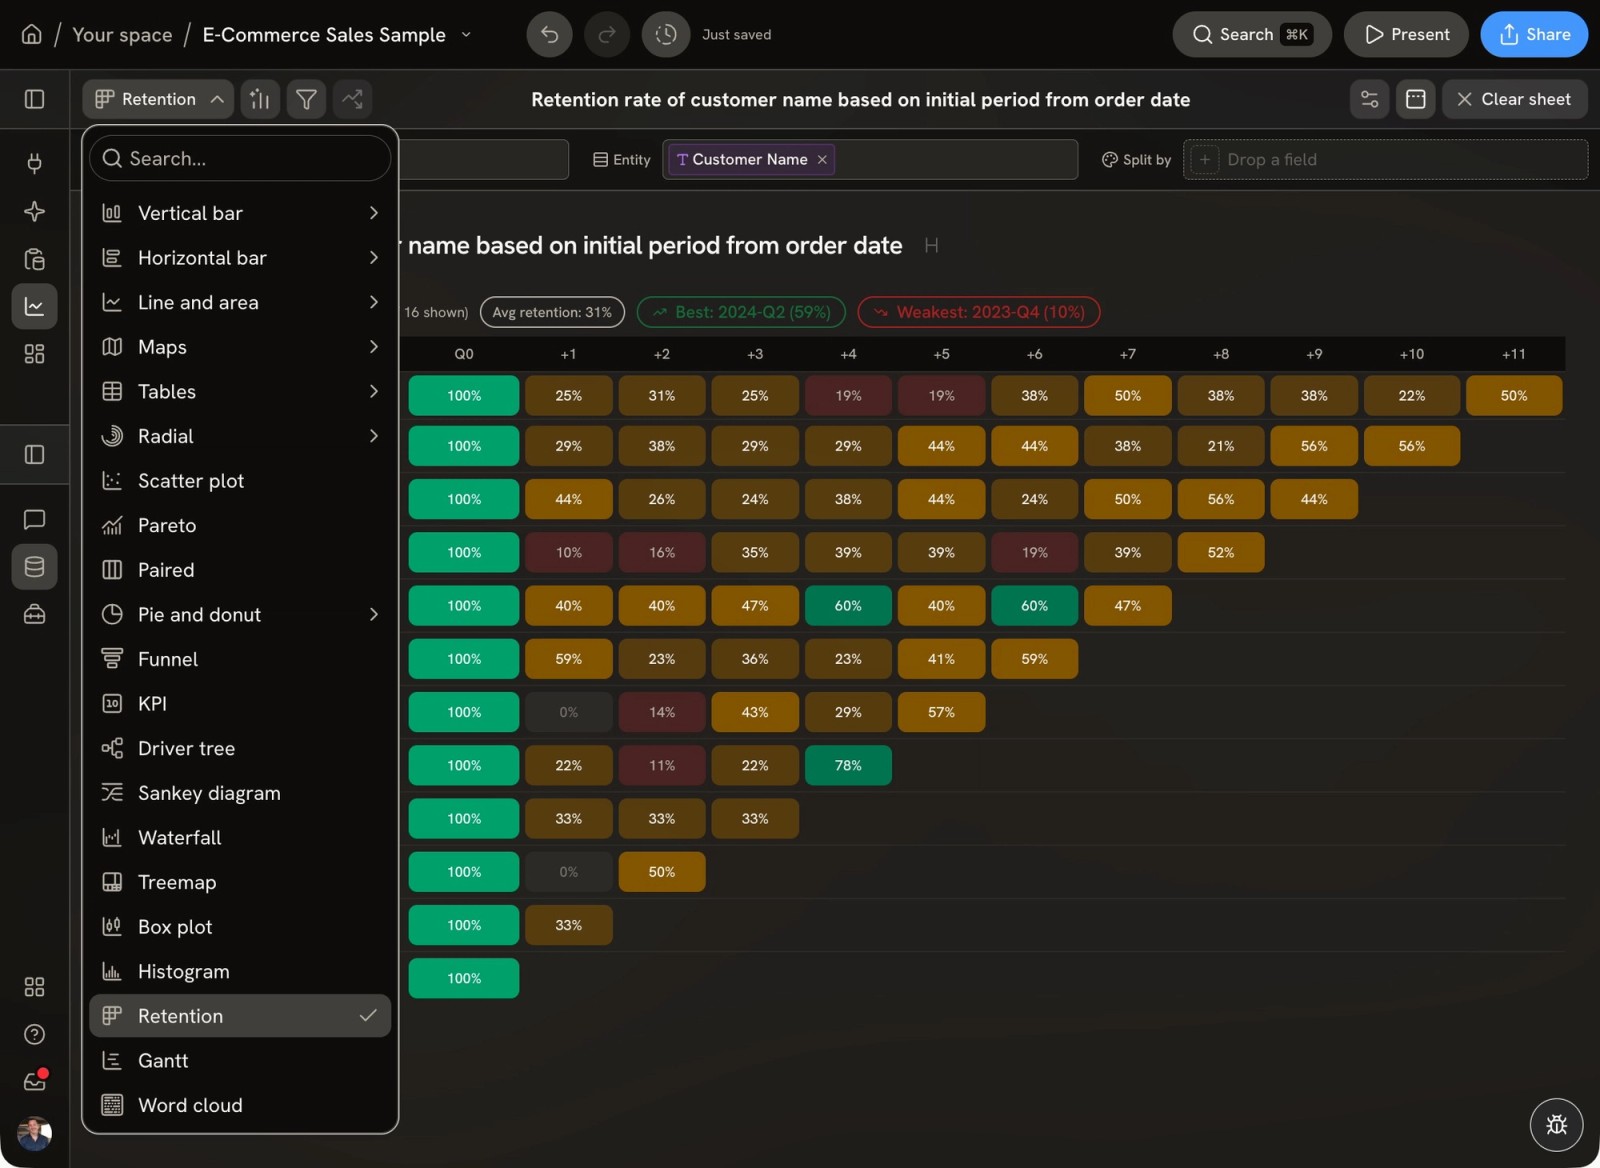Image resolution: width=1600 pixels, height=1168 pixels.
Task: Redo the last action
Action: click(607, 34)
